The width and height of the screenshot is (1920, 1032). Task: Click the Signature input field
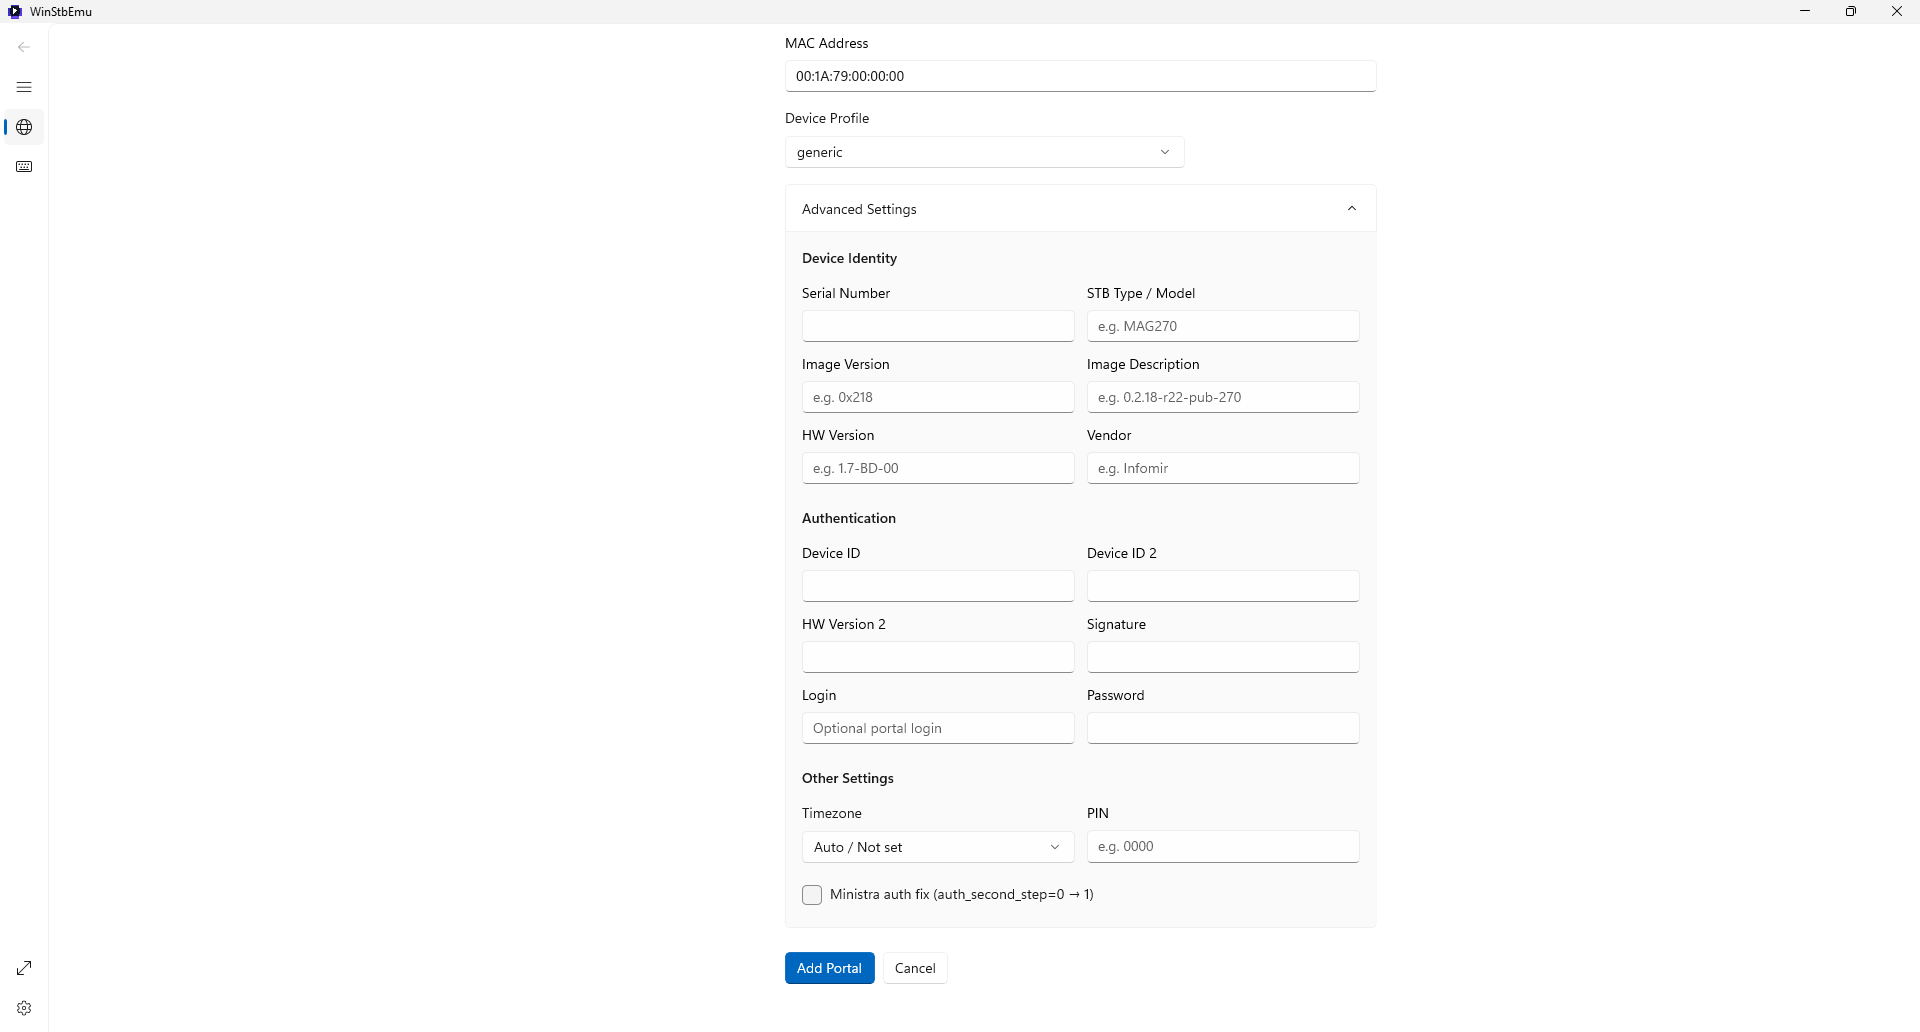click(1223, 657)
